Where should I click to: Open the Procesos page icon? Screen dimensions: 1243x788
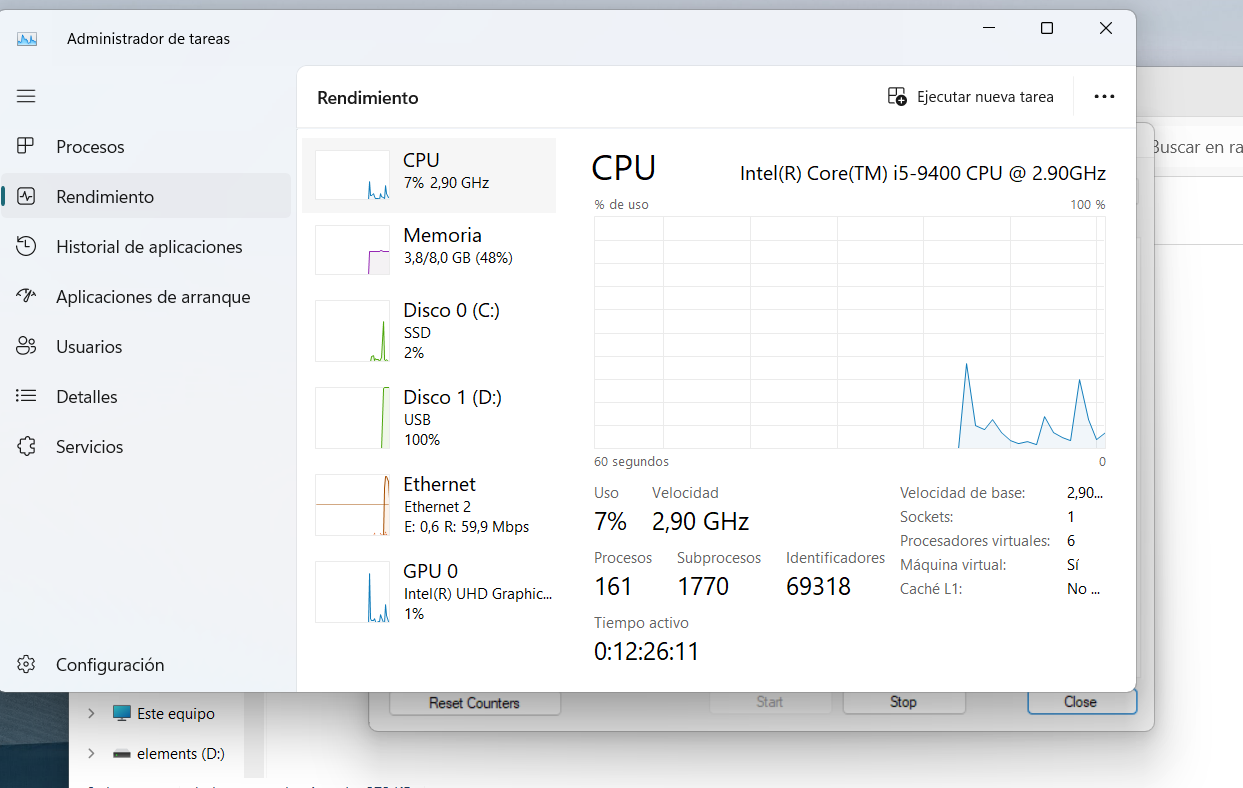26,147
